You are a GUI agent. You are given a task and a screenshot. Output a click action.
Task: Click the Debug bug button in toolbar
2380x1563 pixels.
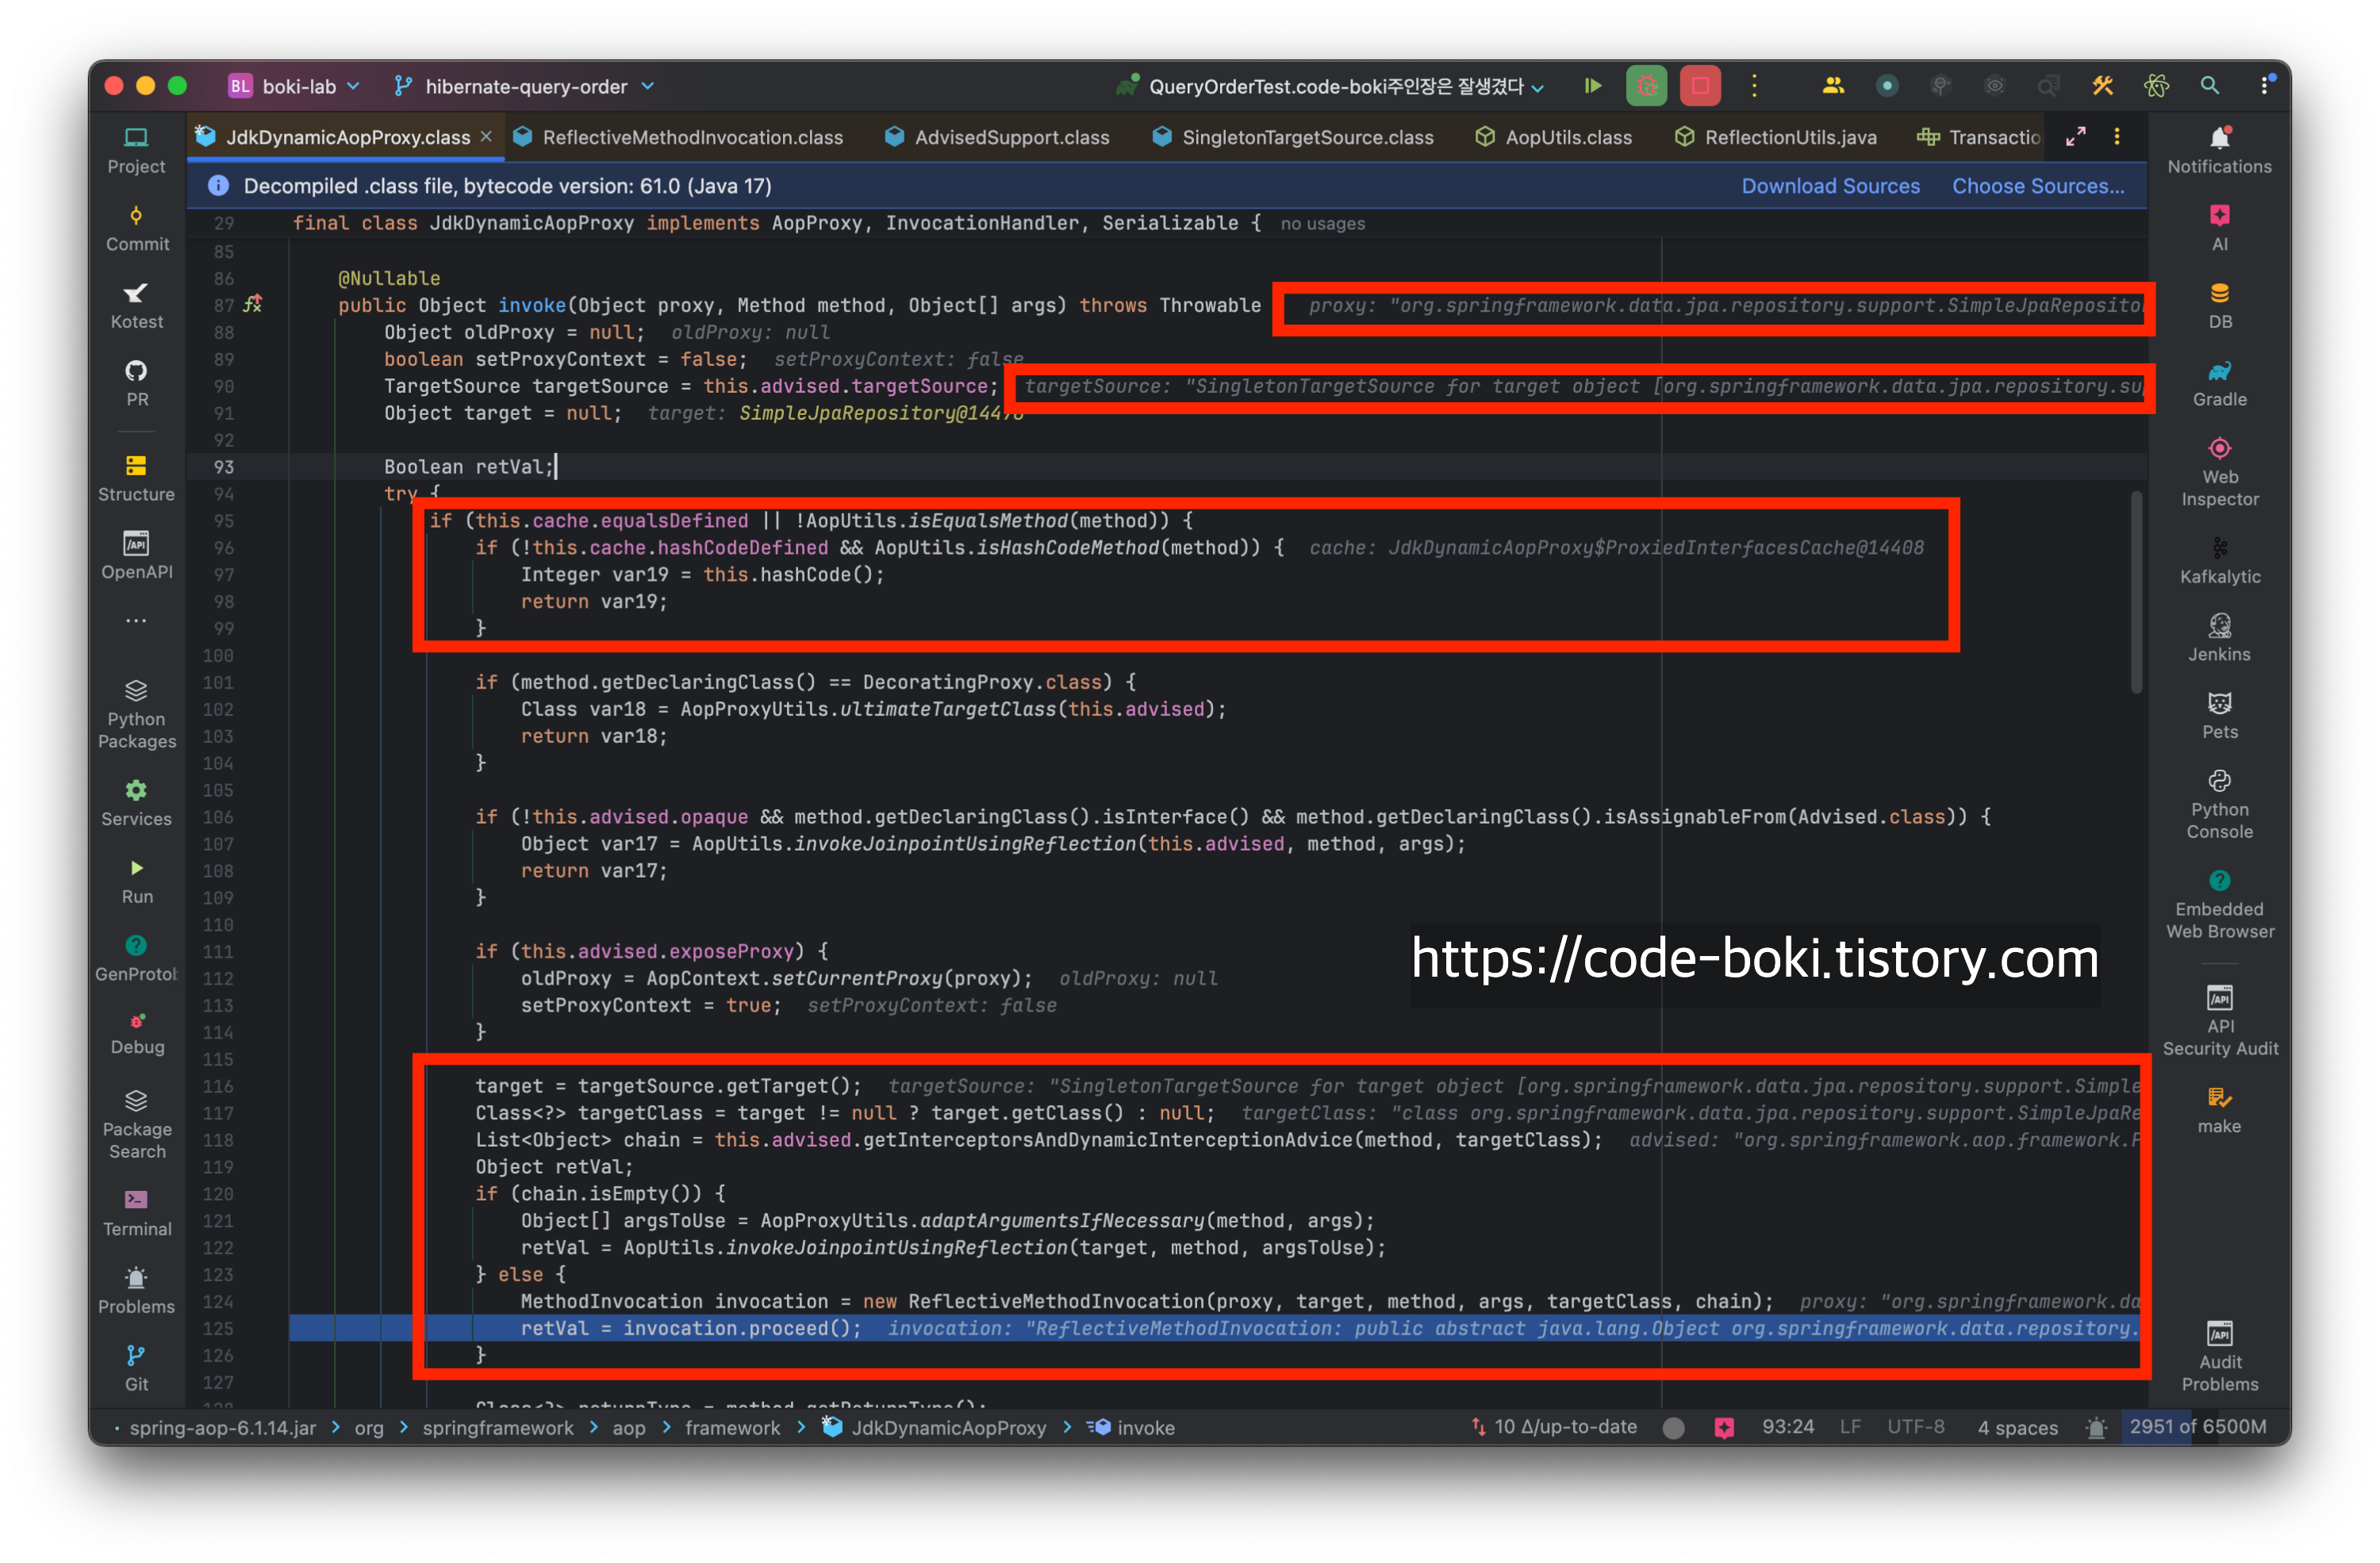[x=1646, y=86]
